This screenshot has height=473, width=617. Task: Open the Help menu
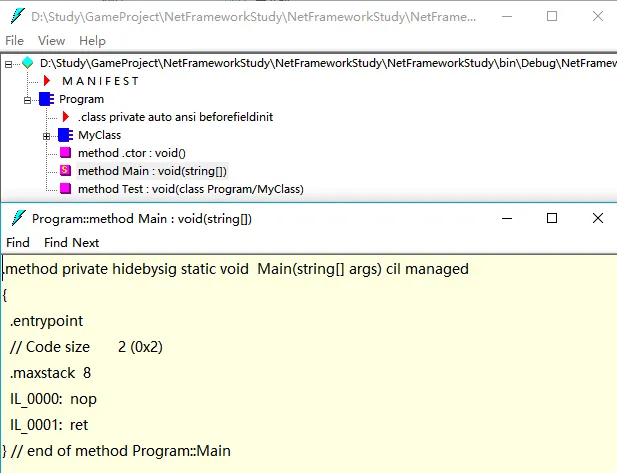(x=92, y=41)
